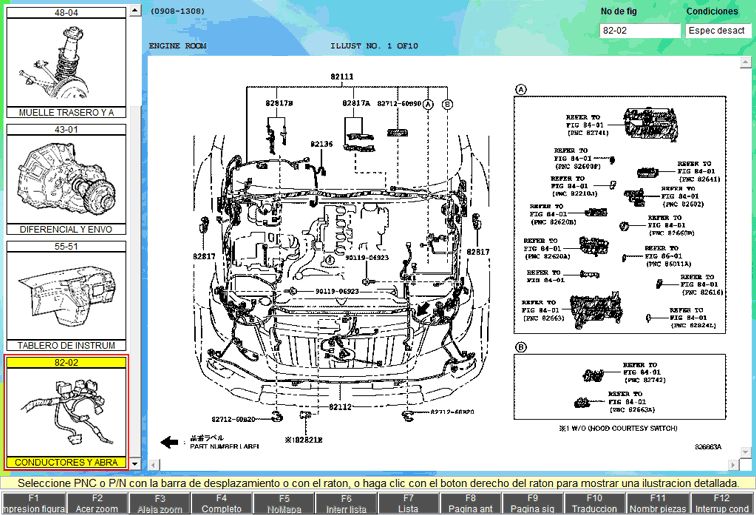Click part number 82112 in diagram
The width and height of the screenshot is (756, 515).
pyautogui.click(x=340, y=407)
